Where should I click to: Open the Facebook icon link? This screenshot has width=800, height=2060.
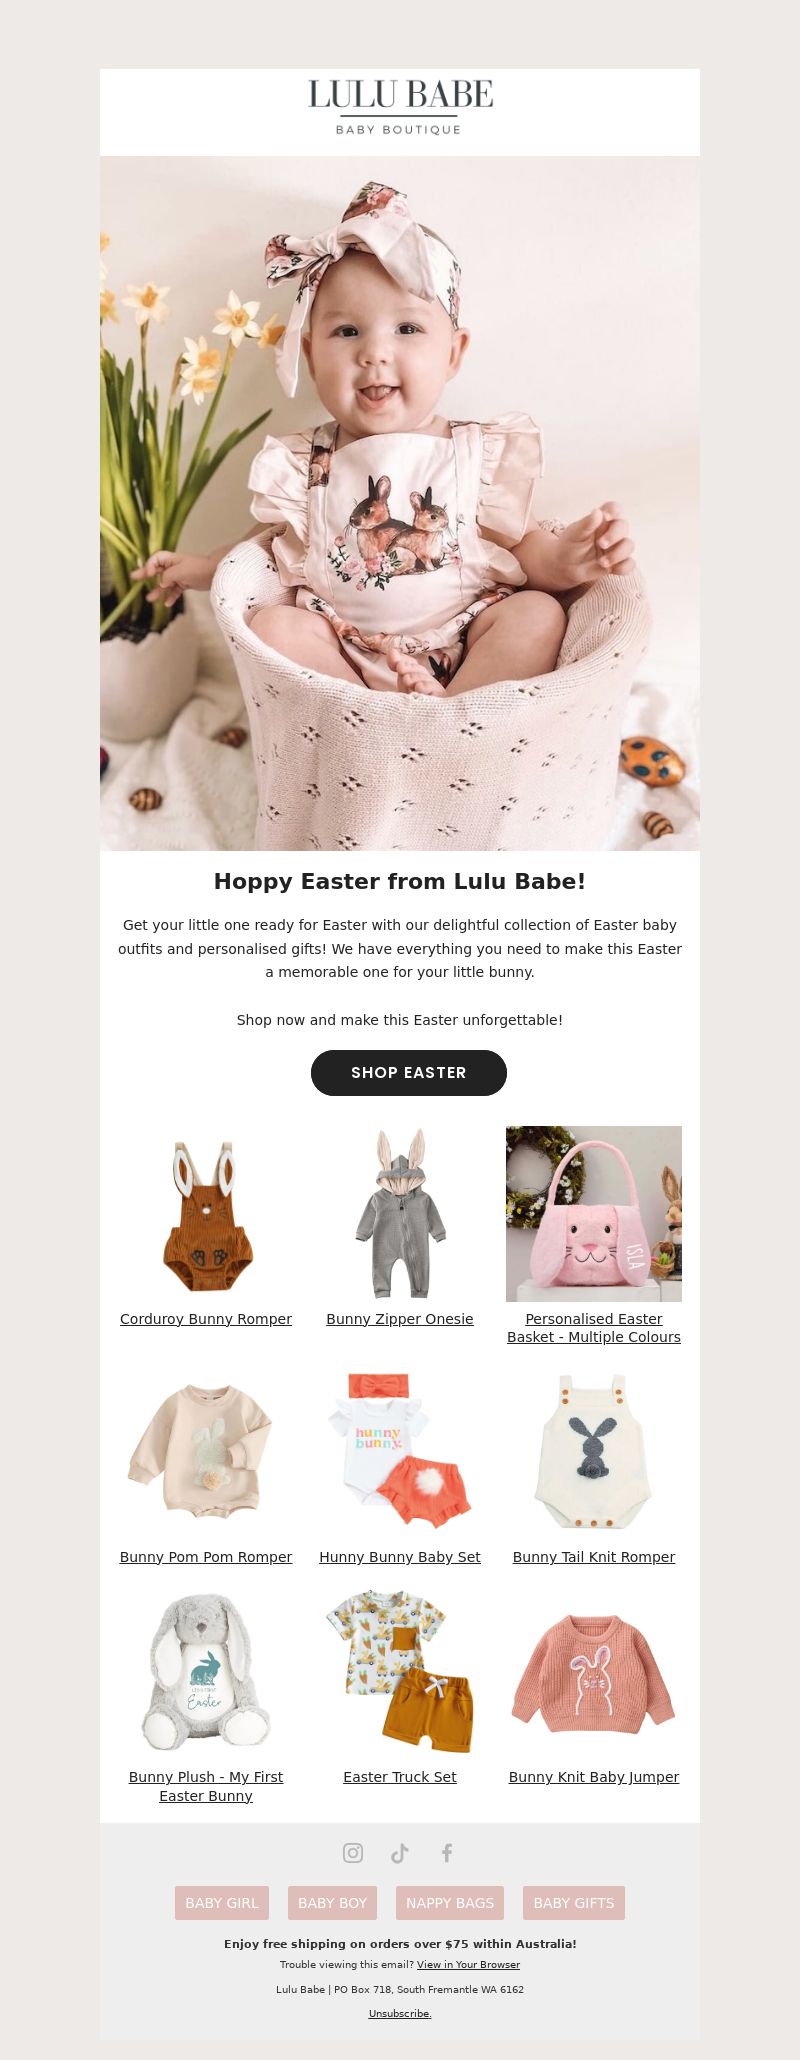coord(447,1852)
